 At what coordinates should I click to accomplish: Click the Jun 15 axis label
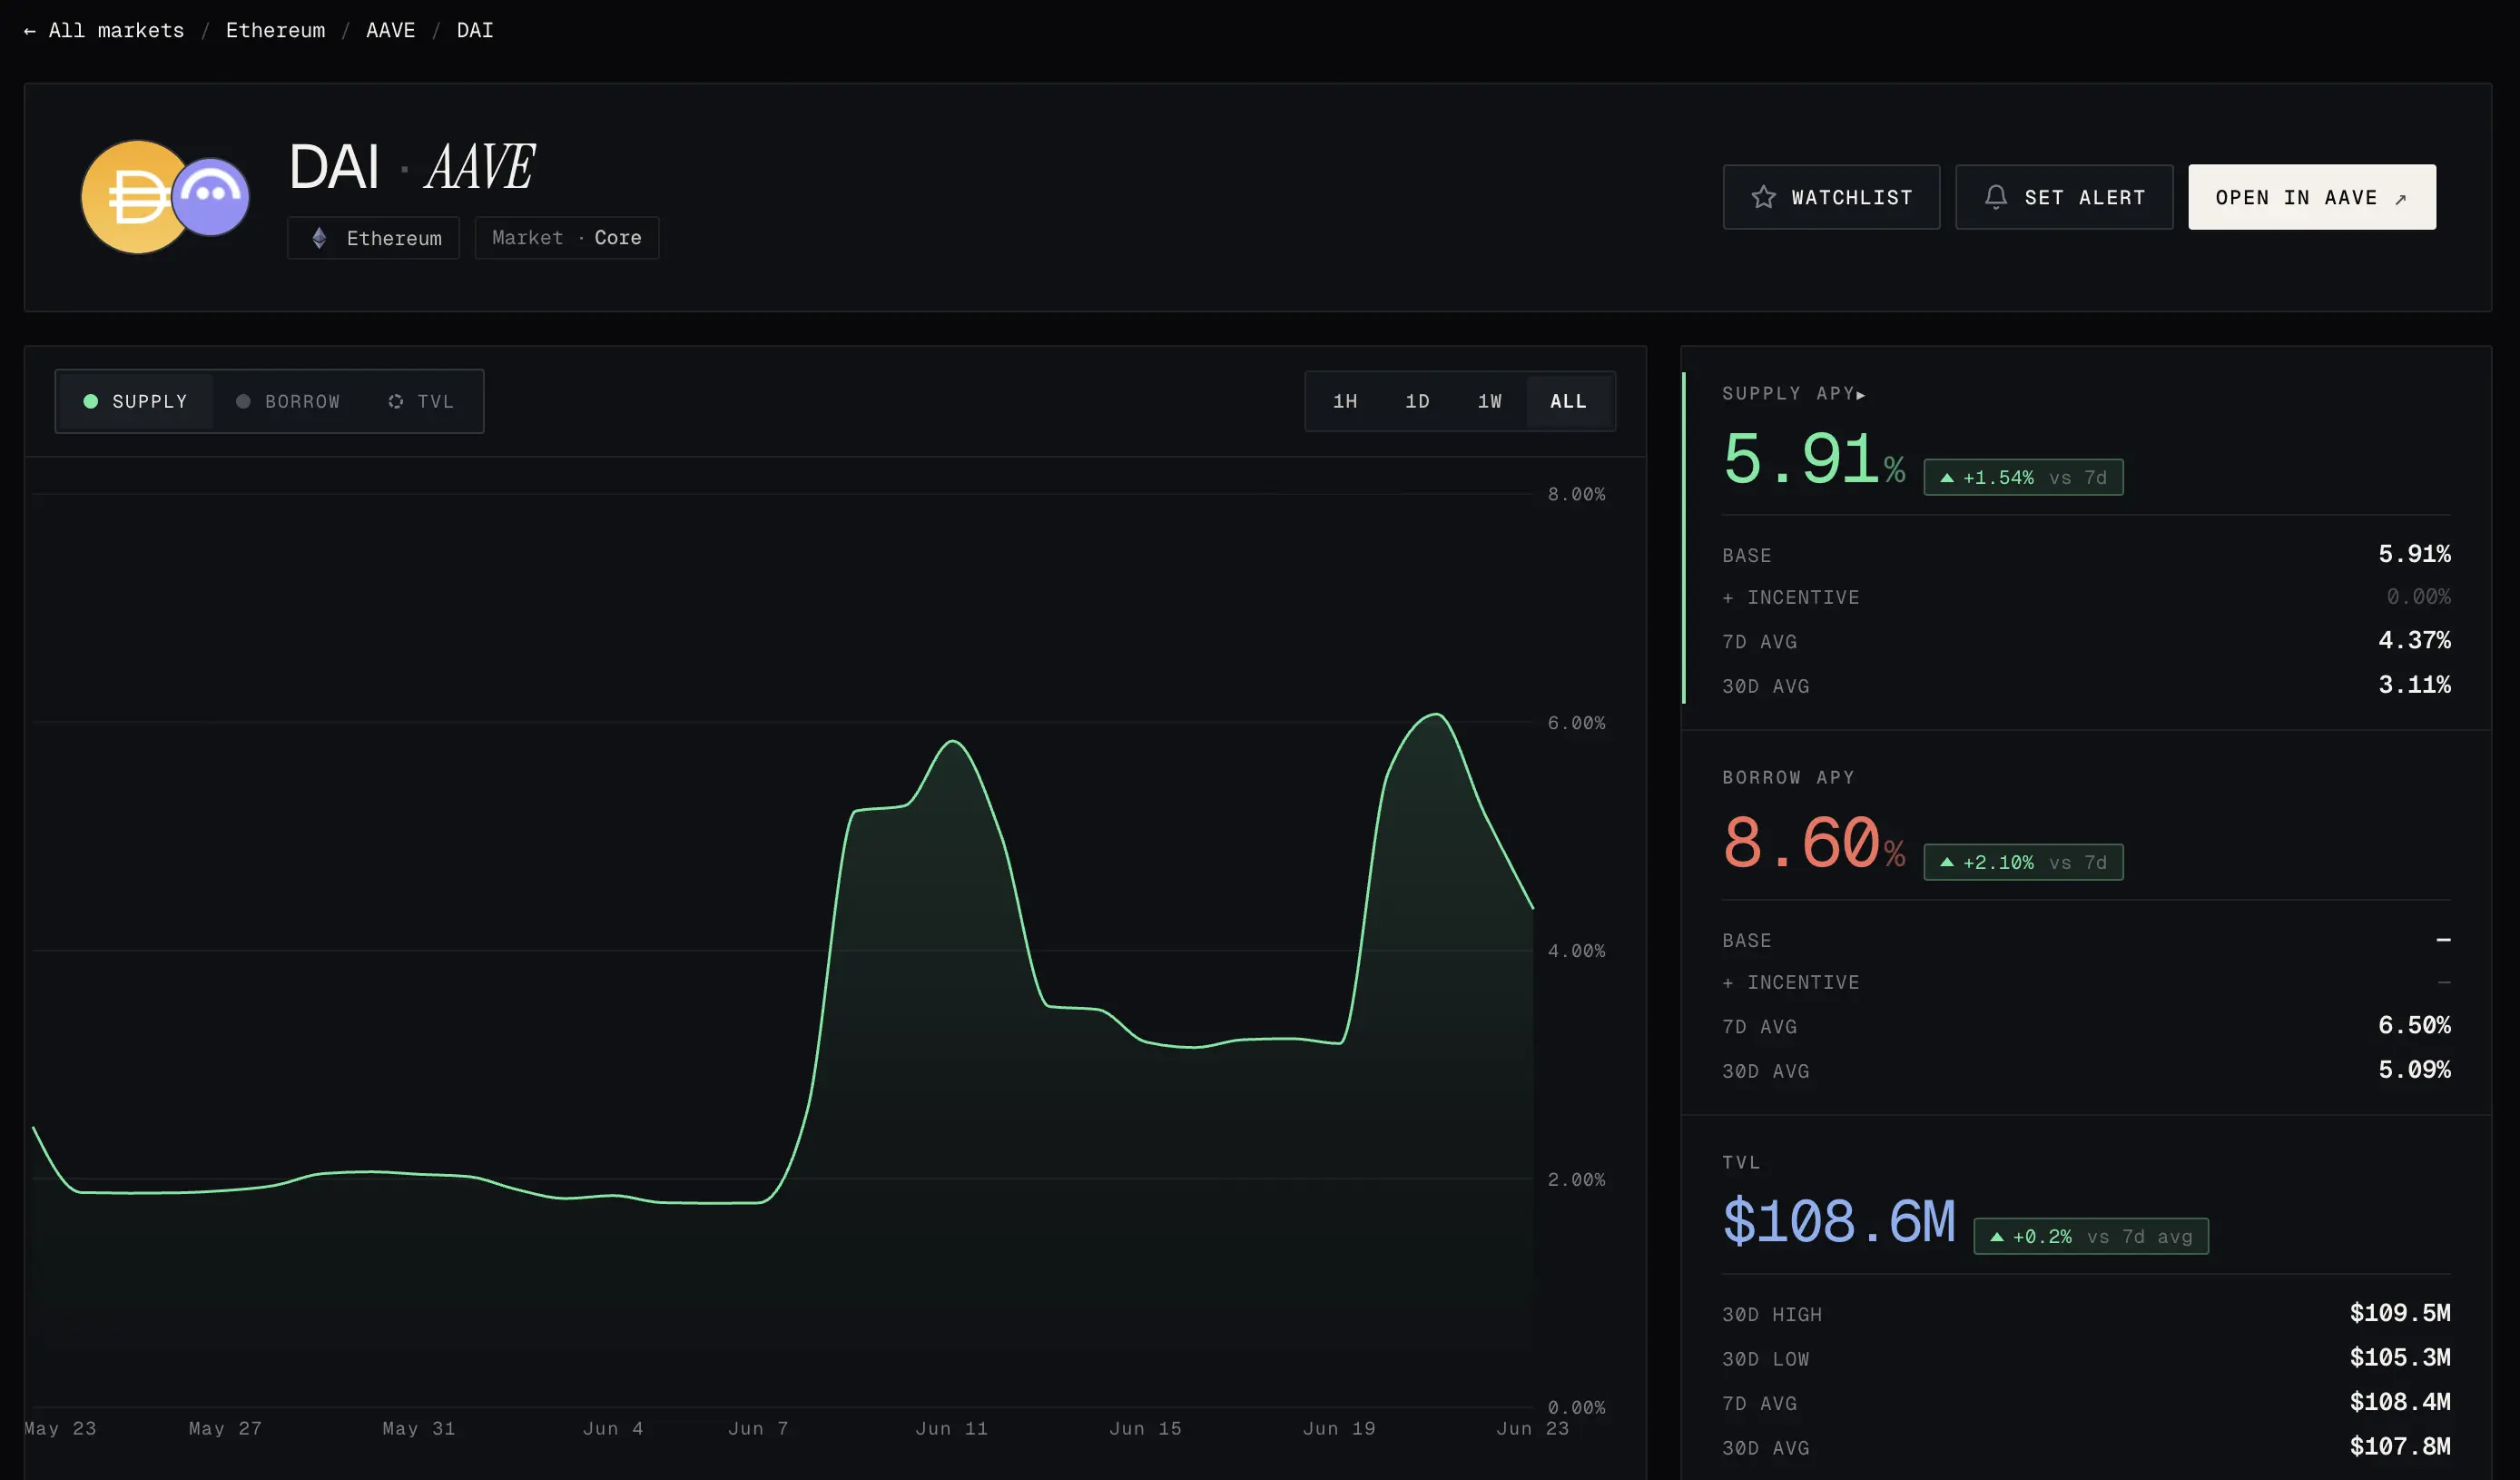coord(1145,1429)
